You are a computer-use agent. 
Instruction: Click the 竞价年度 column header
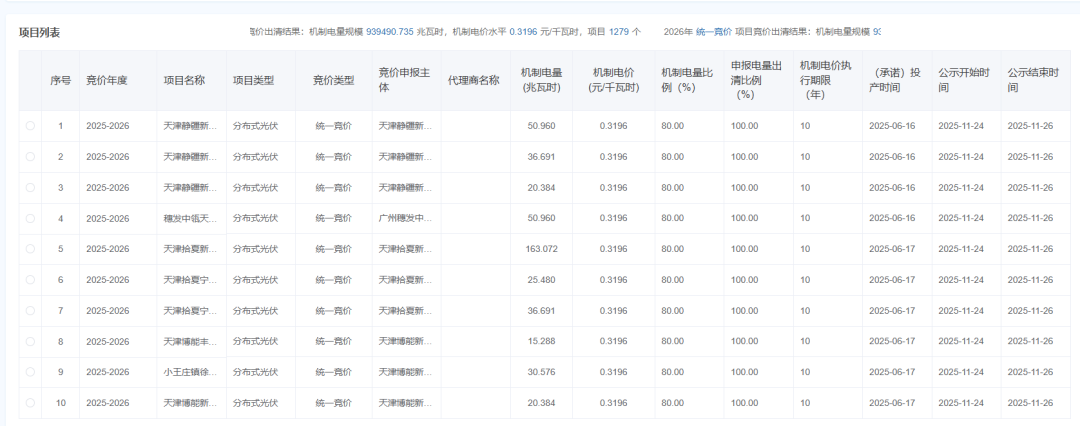106,80
